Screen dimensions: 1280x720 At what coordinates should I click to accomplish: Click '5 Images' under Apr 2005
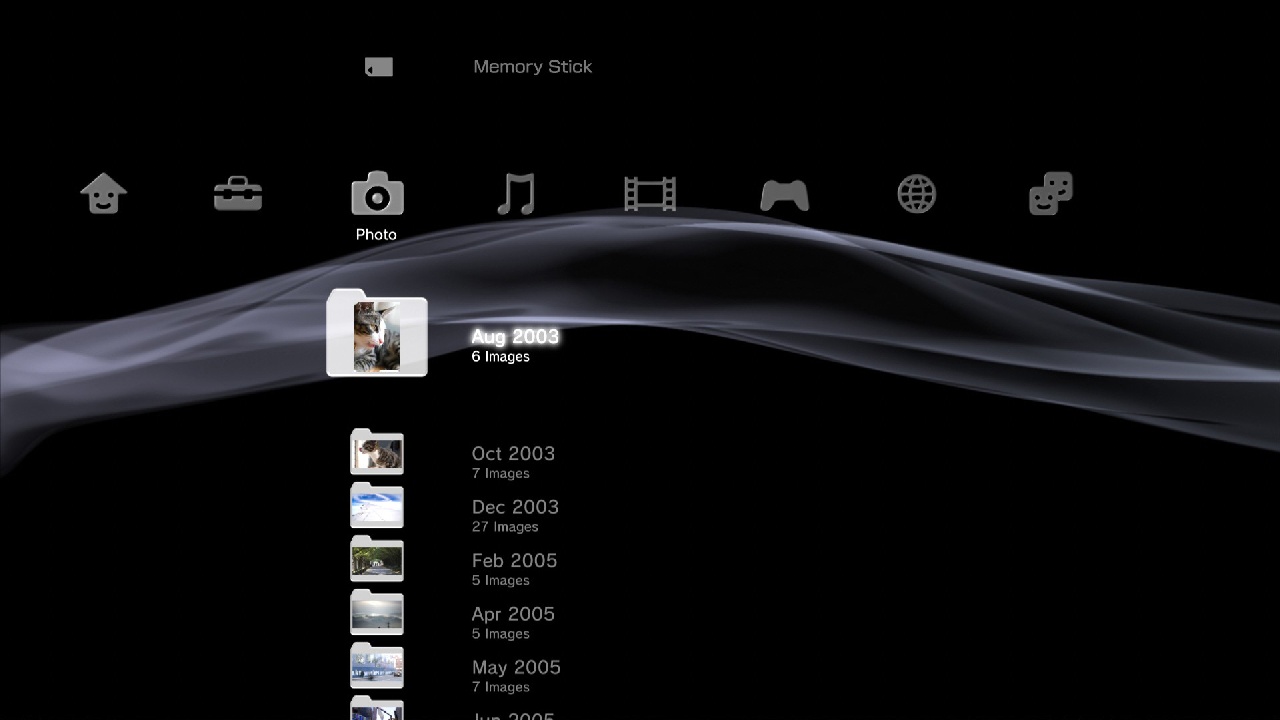501,634
